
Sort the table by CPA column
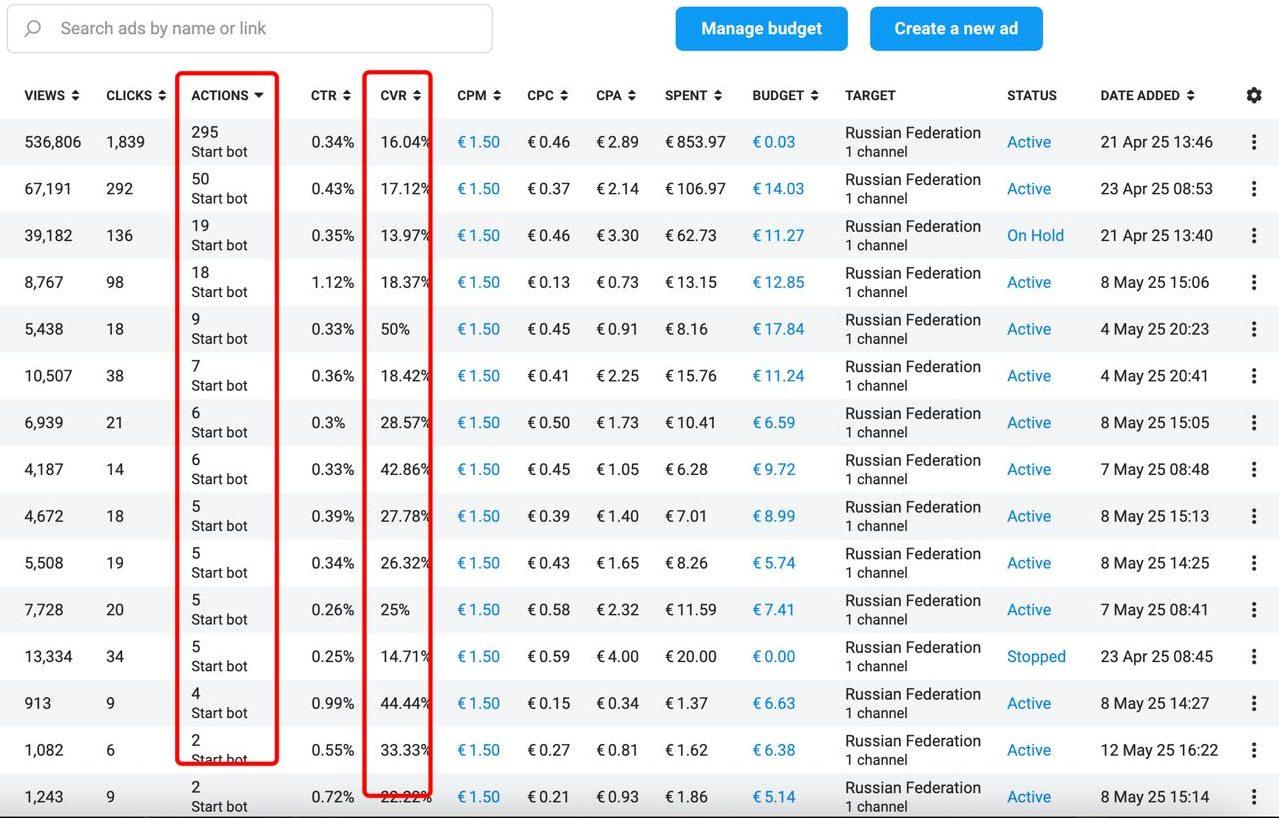click(x=616, y=96)
